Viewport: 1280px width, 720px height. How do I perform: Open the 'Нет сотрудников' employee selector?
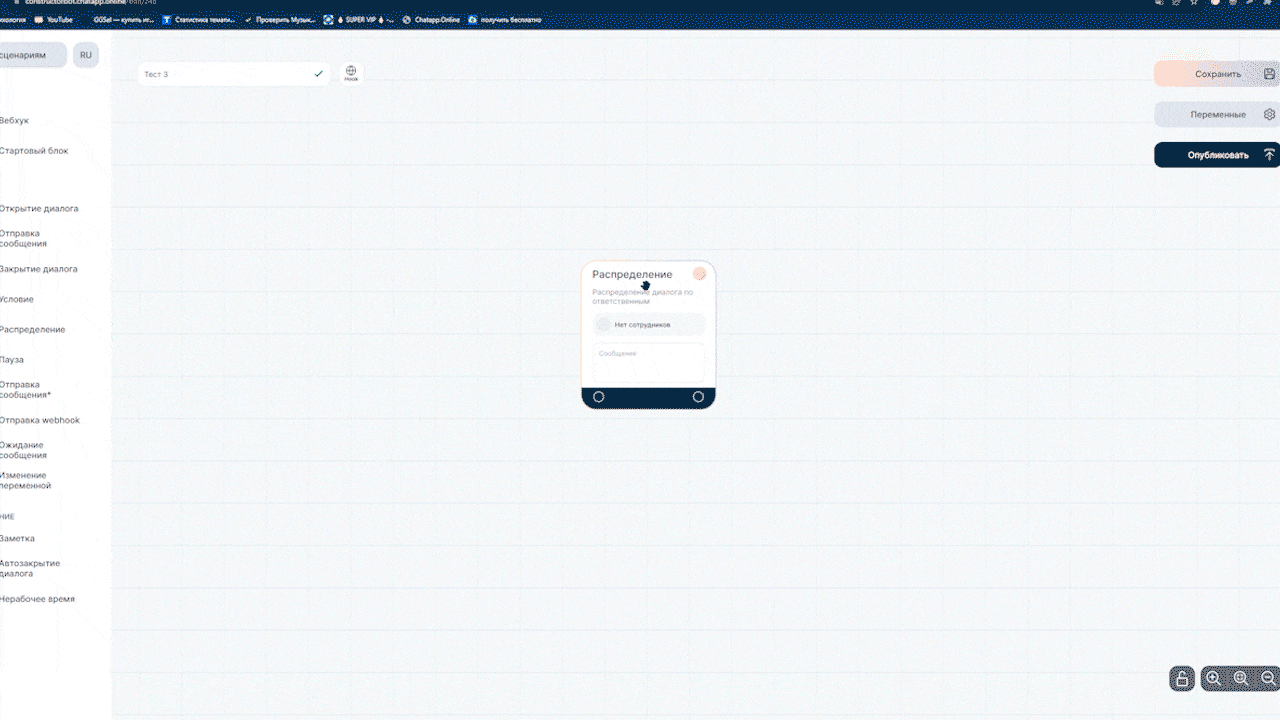(648, 324)
